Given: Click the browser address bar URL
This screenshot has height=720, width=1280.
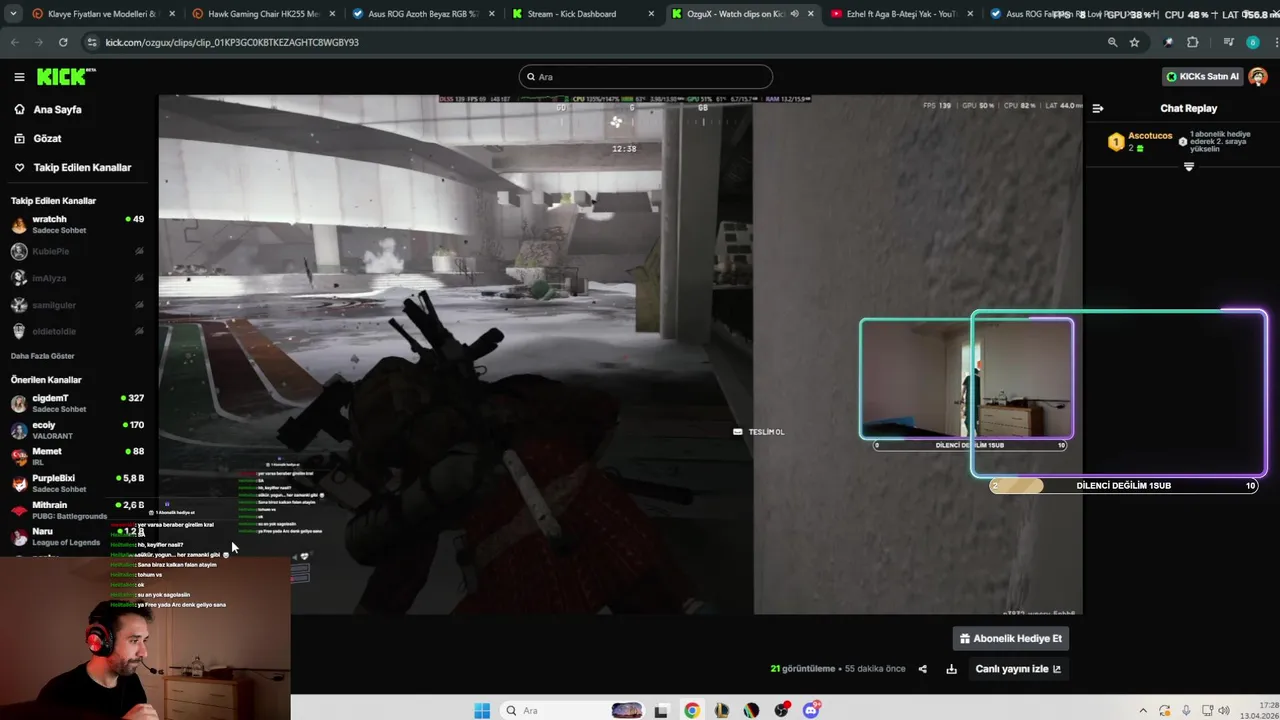Looking at the screenshot, I should tap(232, 42).
